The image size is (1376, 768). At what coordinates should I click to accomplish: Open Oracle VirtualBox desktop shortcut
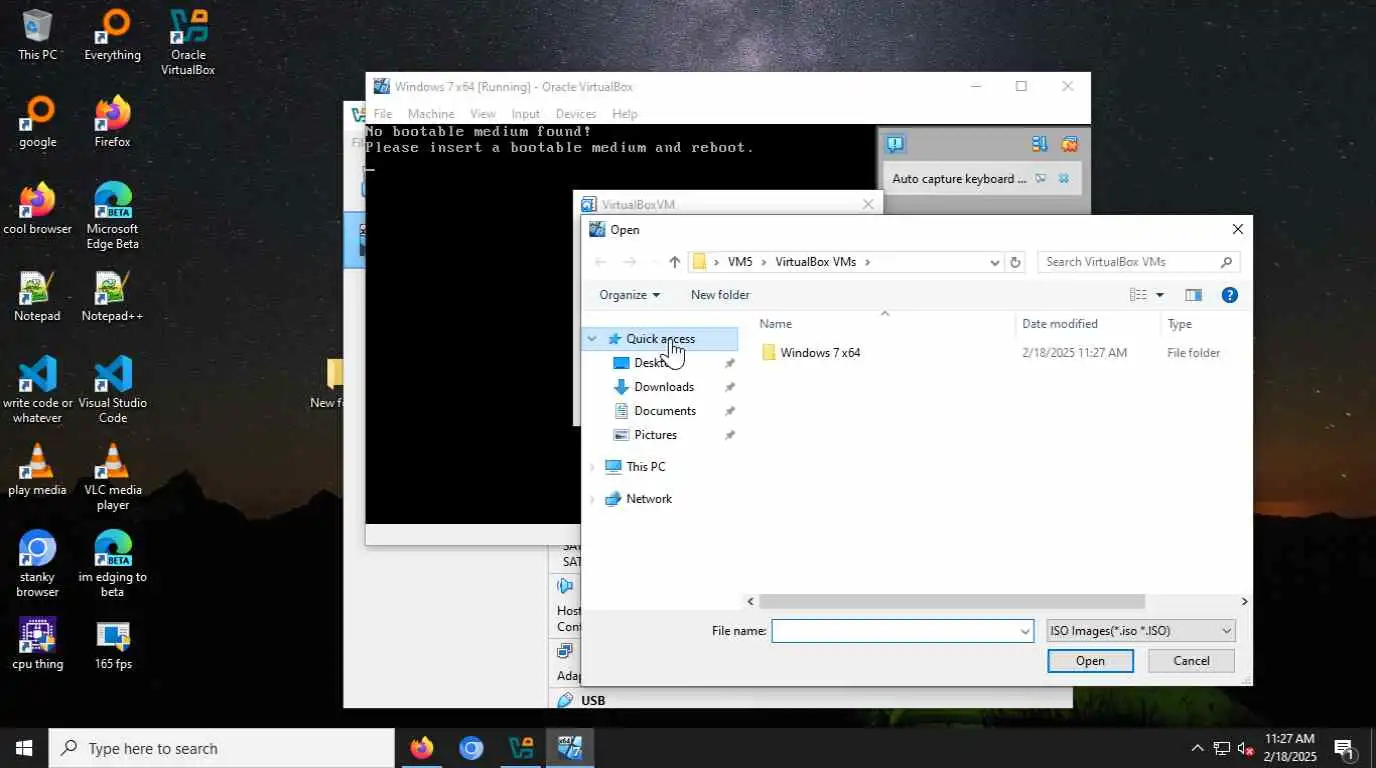coord(188,43)
